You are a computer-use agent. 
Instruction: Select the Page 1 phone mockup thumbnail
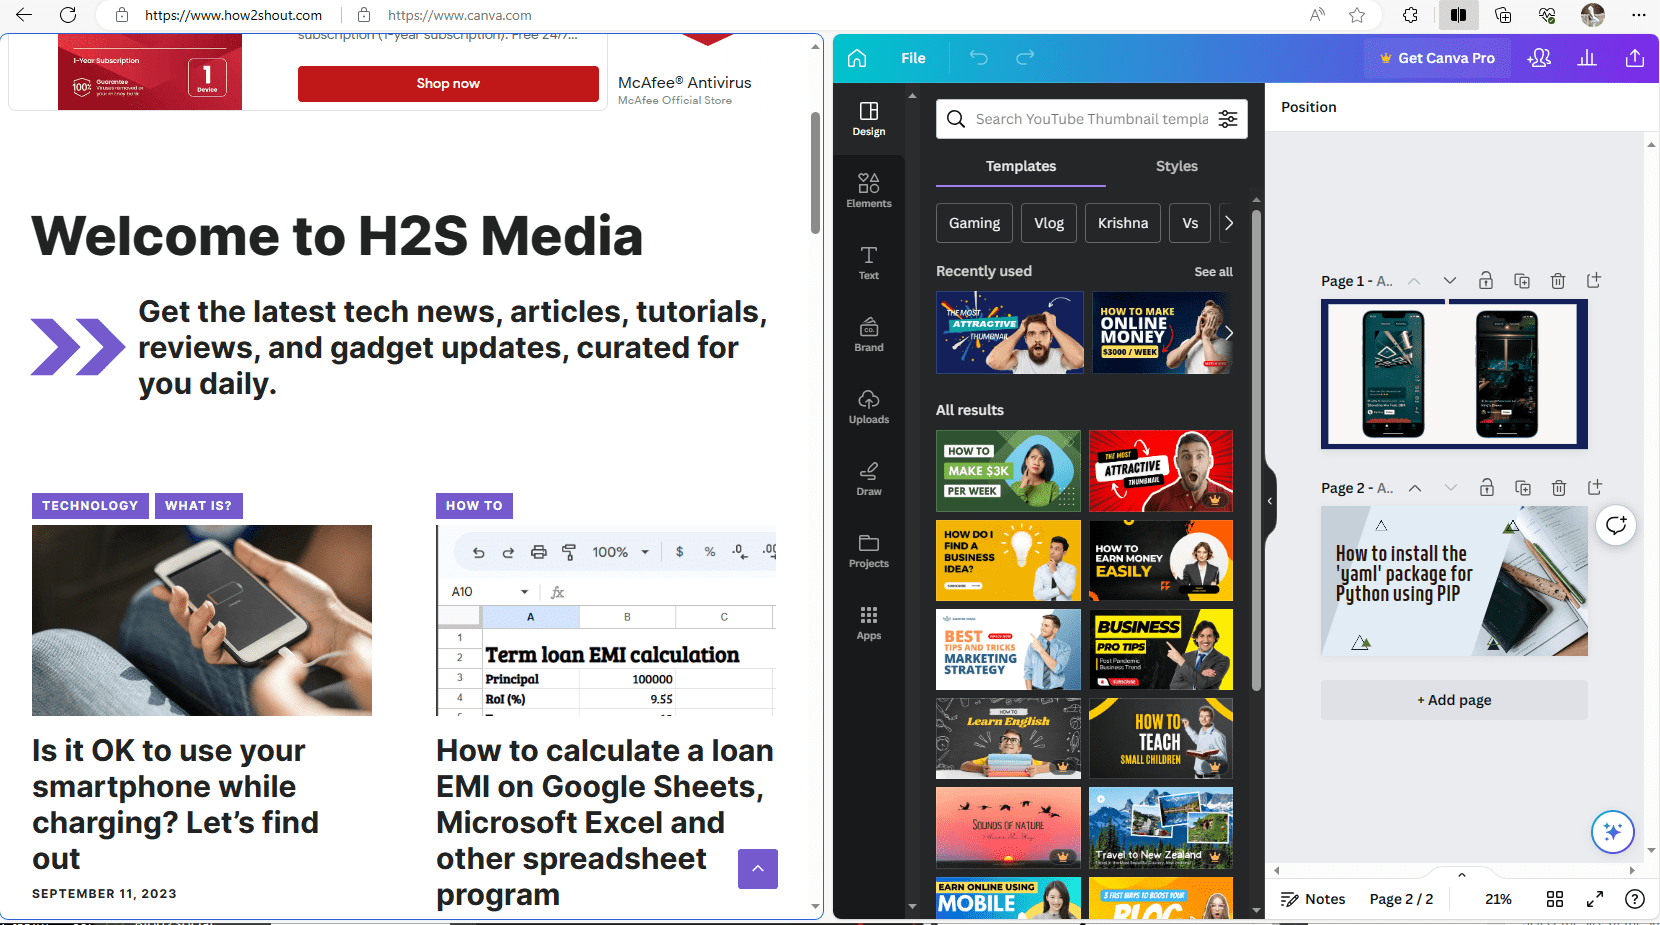pos(1454,374)
